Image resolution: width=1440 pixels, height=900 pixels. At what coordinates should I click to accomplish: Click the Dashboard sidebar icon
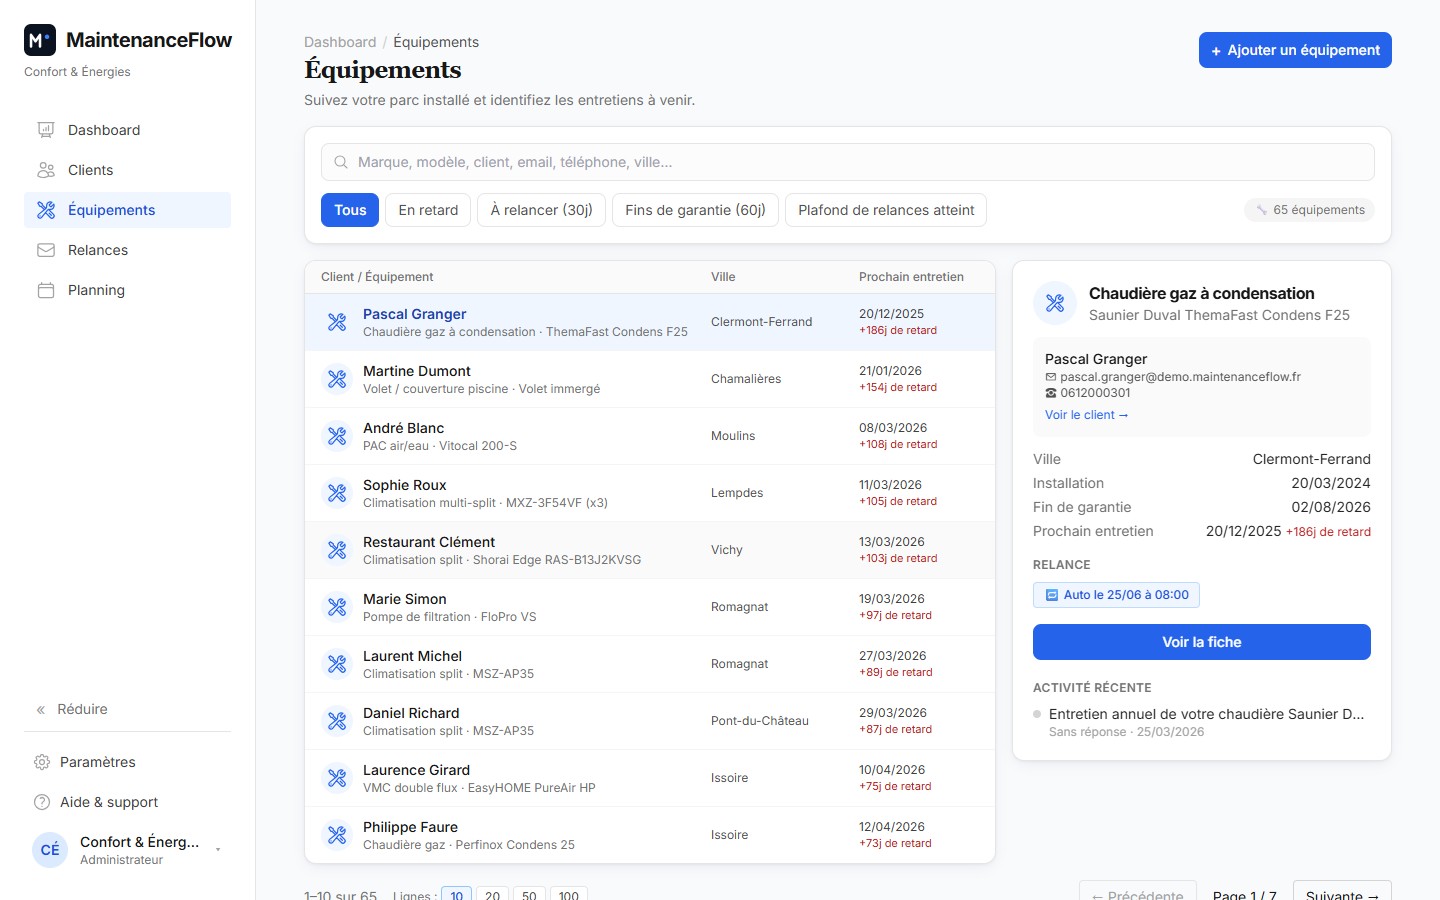[46, 130]
